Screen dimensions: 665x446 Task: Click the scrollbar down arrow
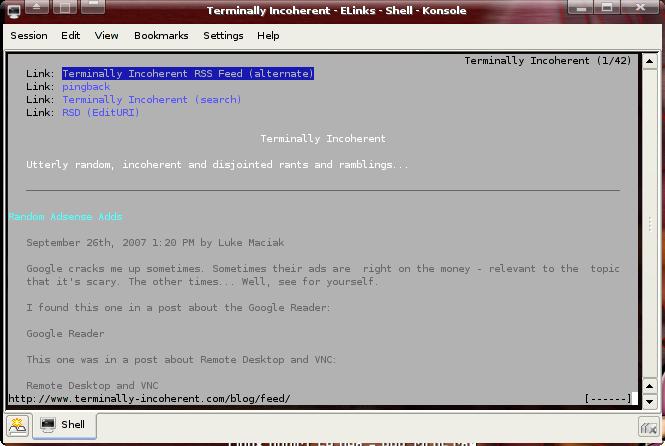pos(650,386)
